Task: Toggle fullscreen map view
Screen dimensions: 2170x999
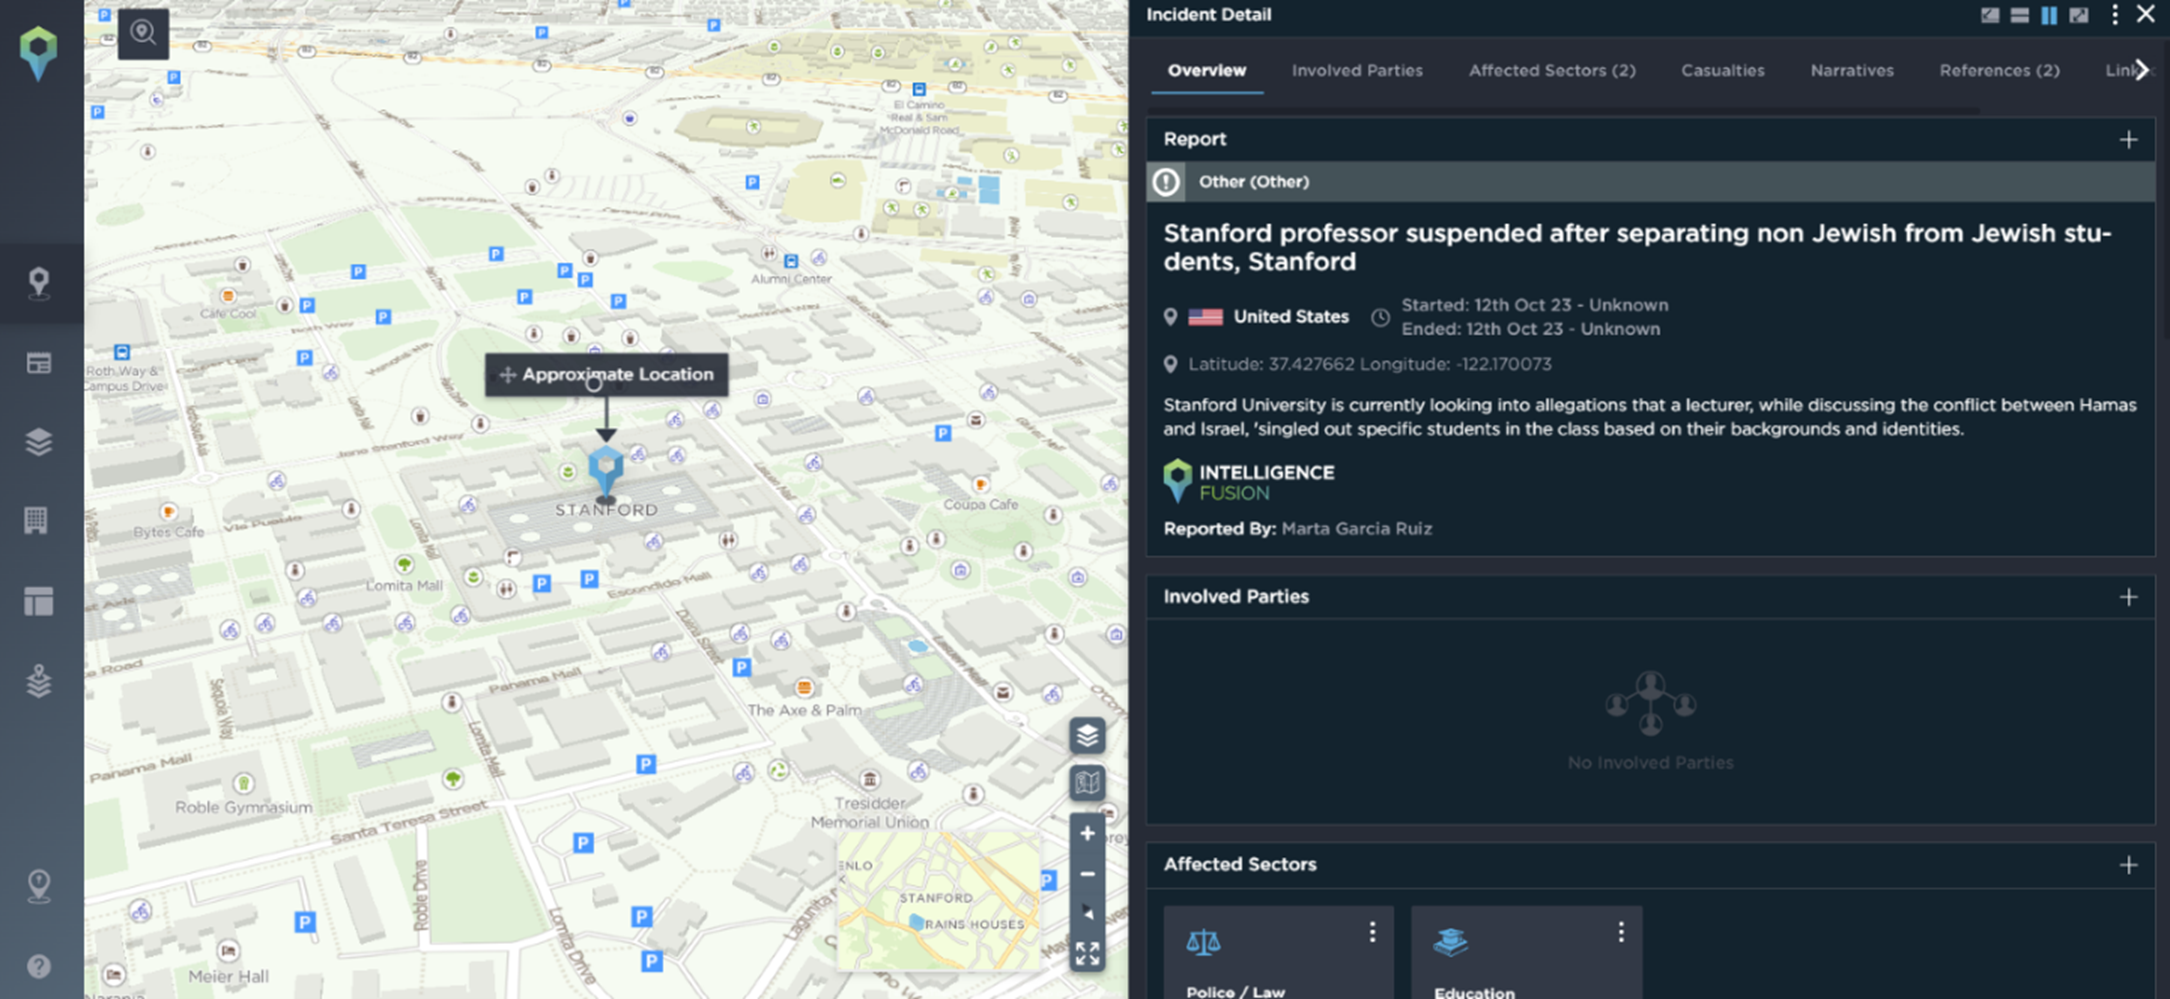Action: (1087, 953)
